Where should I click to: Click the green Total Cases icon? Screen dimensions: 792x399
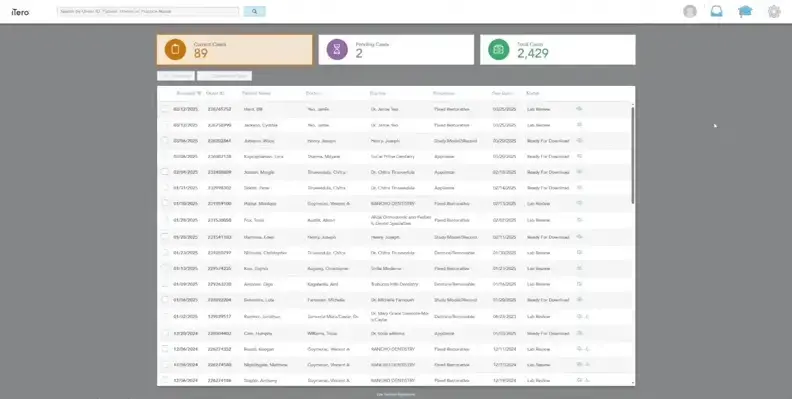pos(499,49)
